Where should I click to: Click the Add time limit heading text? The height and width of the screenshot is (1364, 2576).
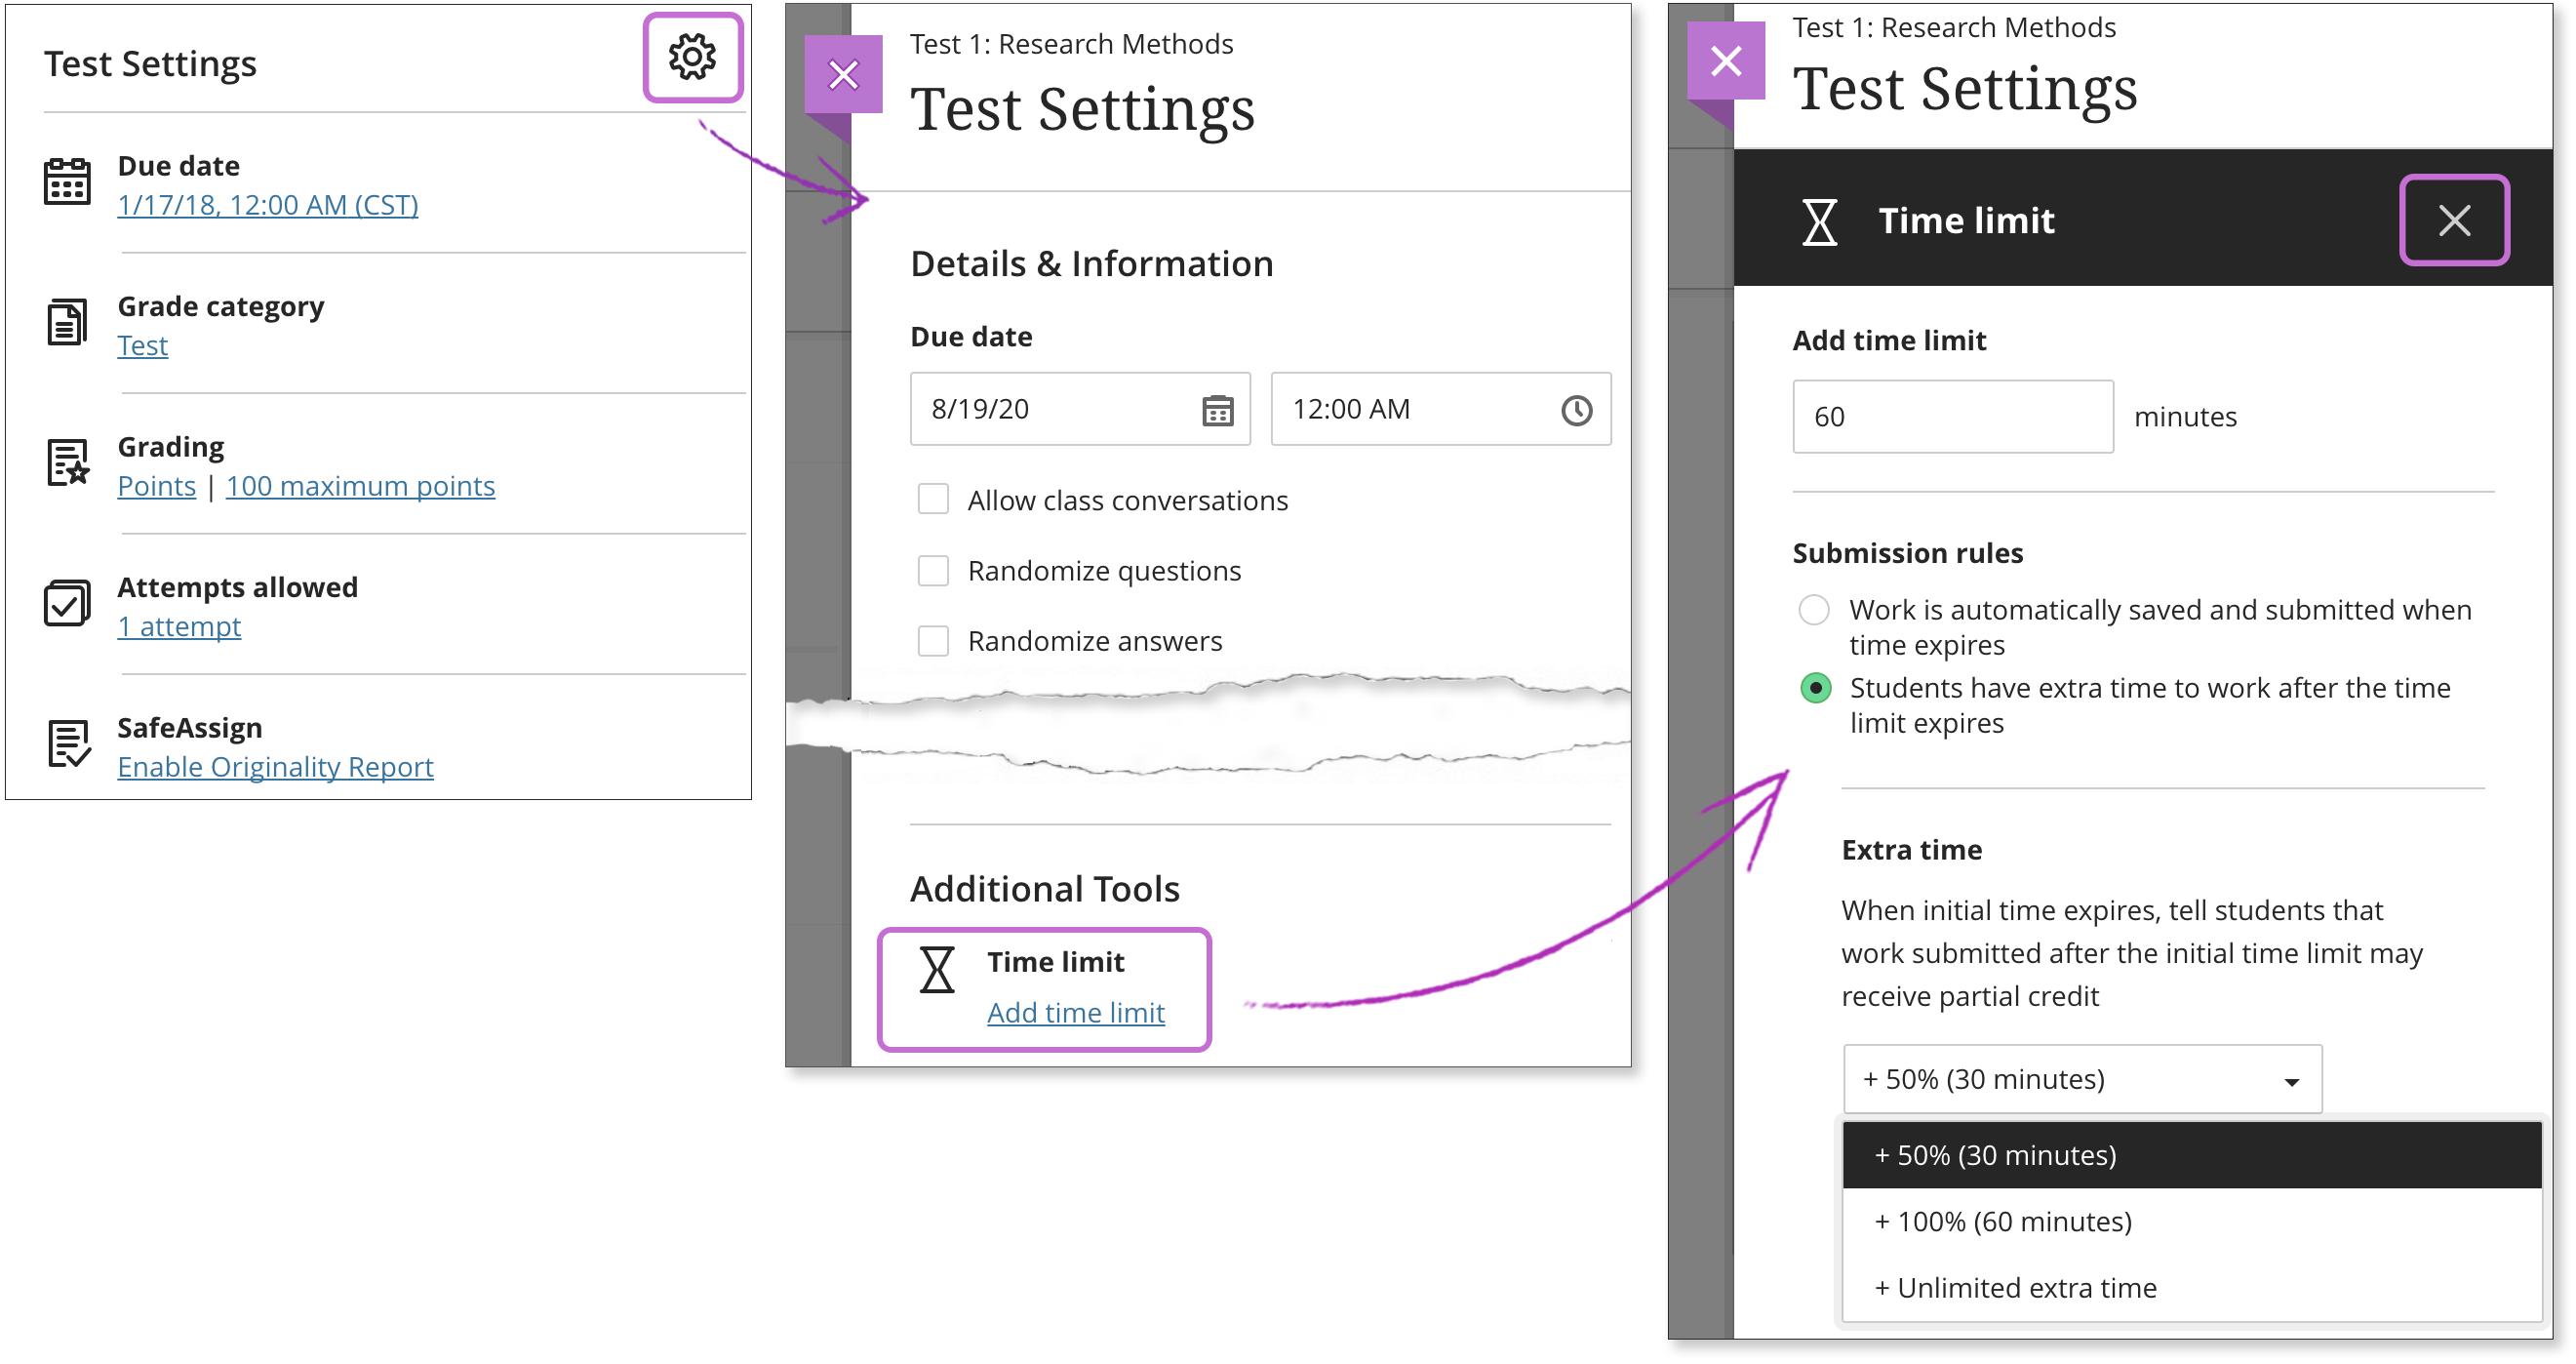tap(1888, 340)
